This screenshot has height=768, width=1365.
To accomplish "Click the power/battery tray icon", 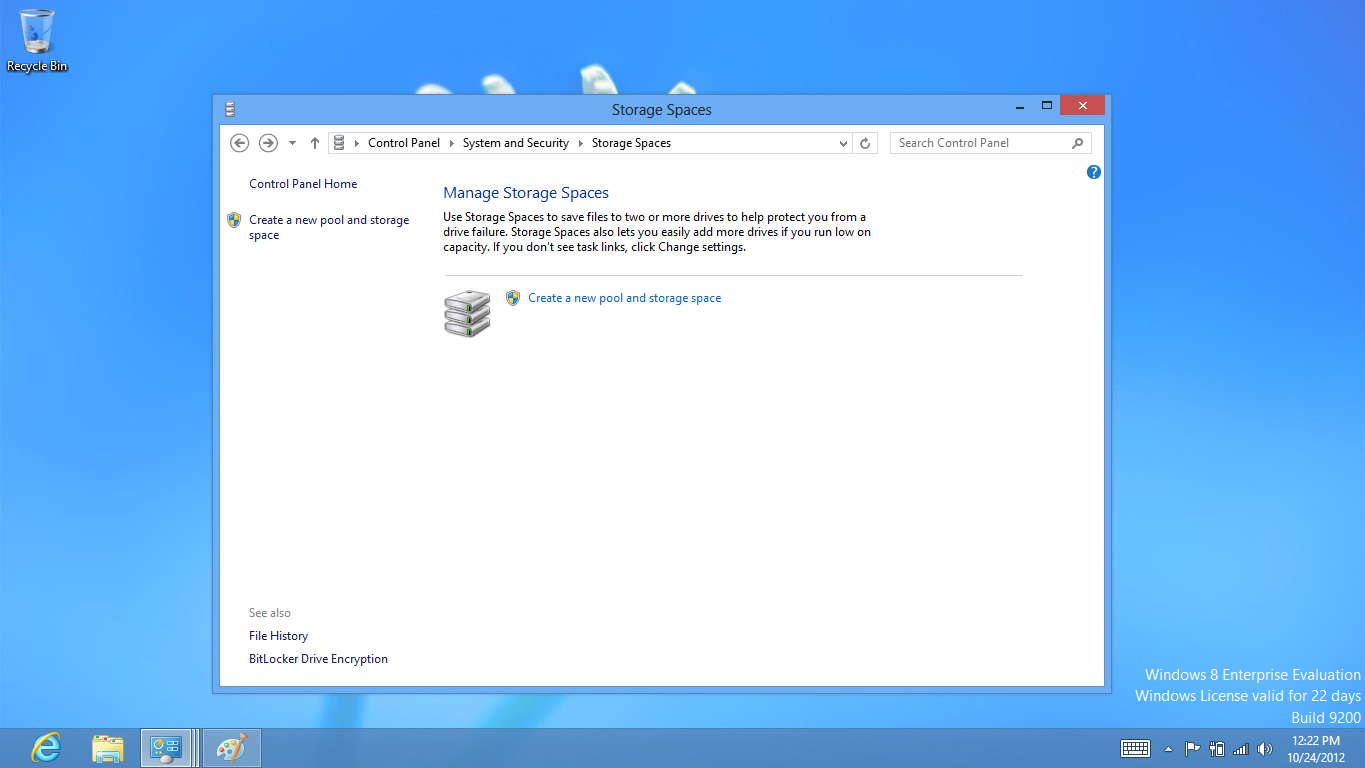I will point(1217,748).
